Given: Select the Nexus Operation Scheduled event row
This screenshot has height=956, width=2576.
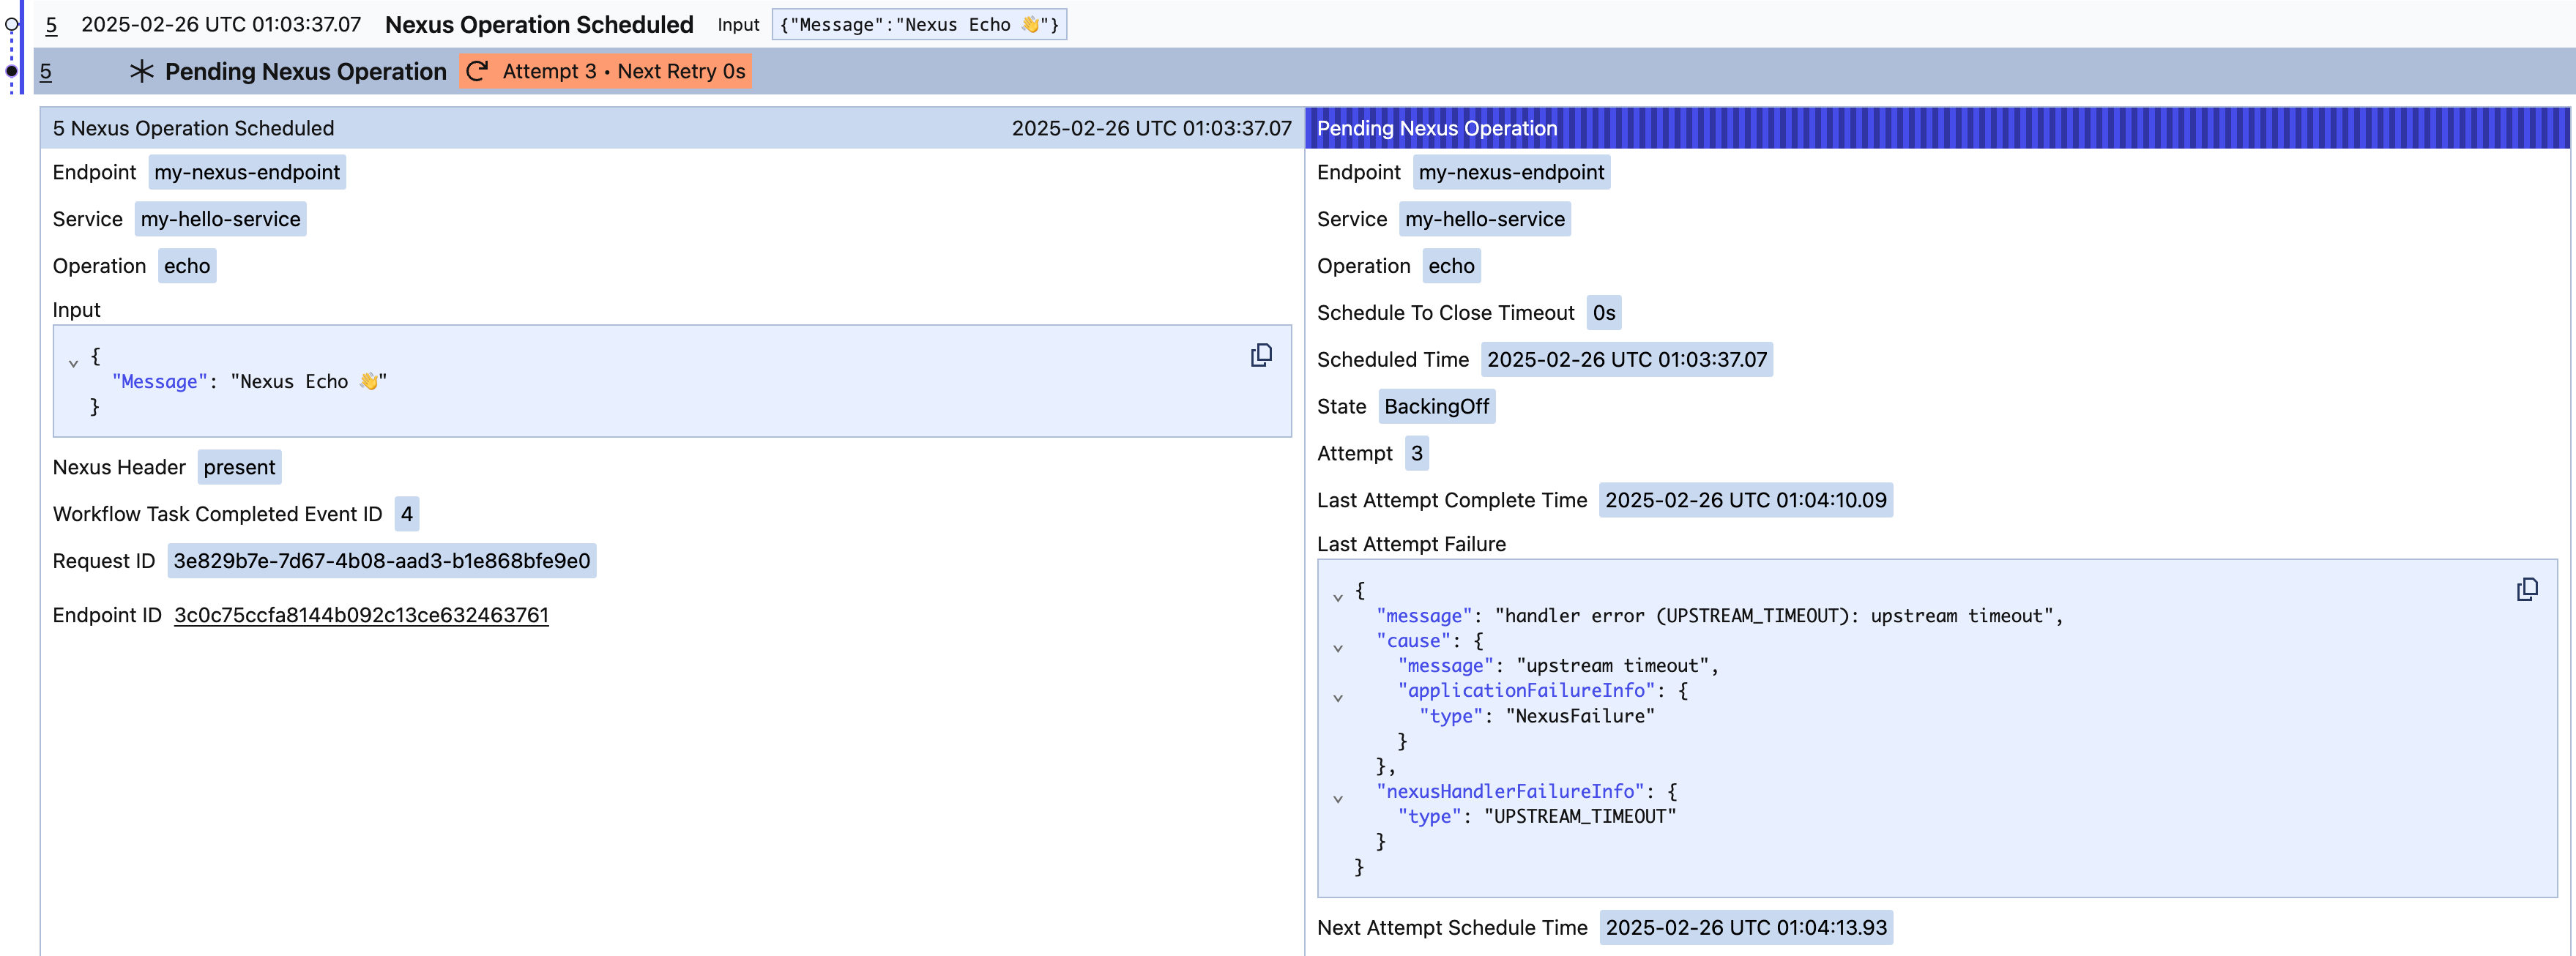Looking at the screenshot, I should pos(538,24).
